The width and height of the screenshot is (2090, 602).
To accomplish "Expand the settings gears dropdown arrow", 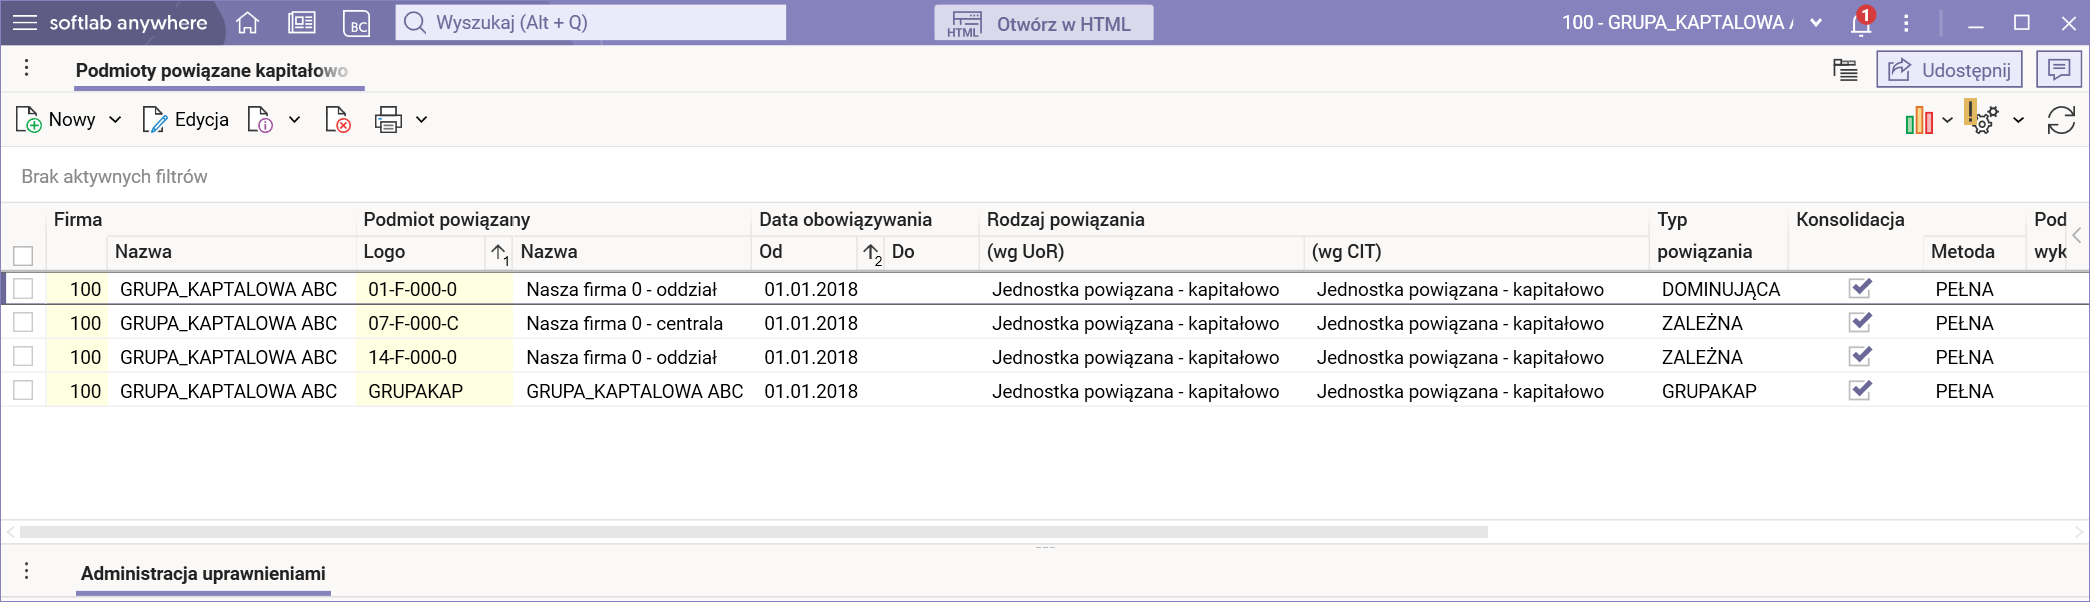I will [2019, 121].
